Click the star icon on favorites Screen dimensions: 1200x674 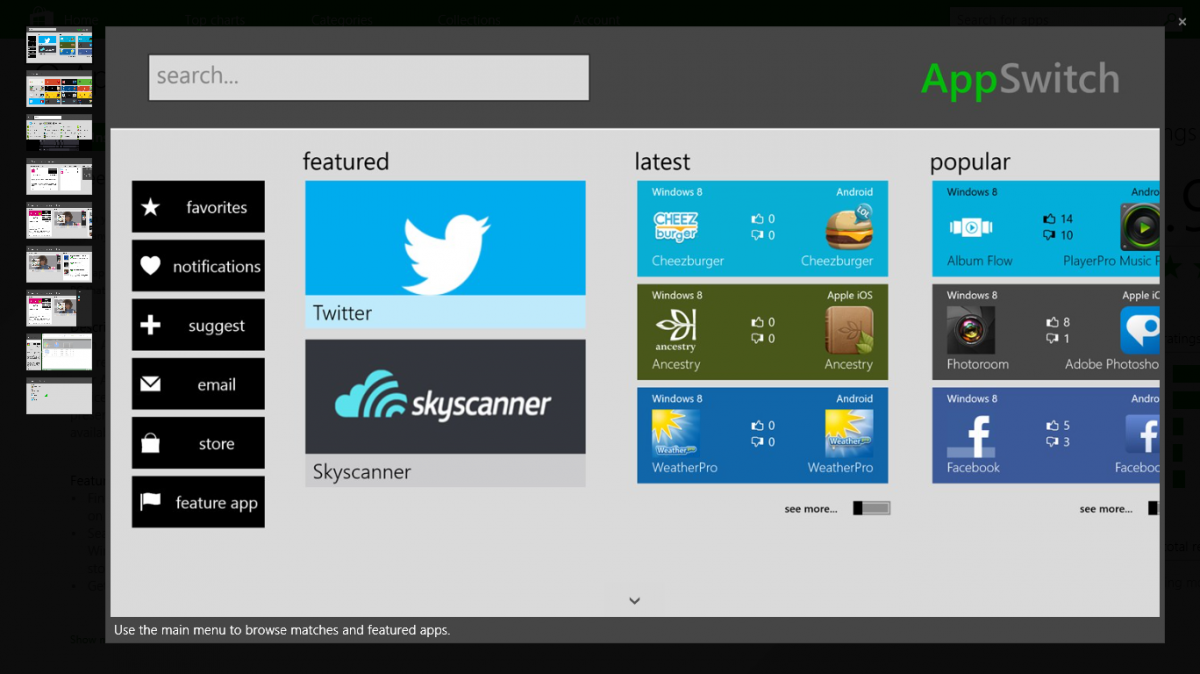point(150,207)
